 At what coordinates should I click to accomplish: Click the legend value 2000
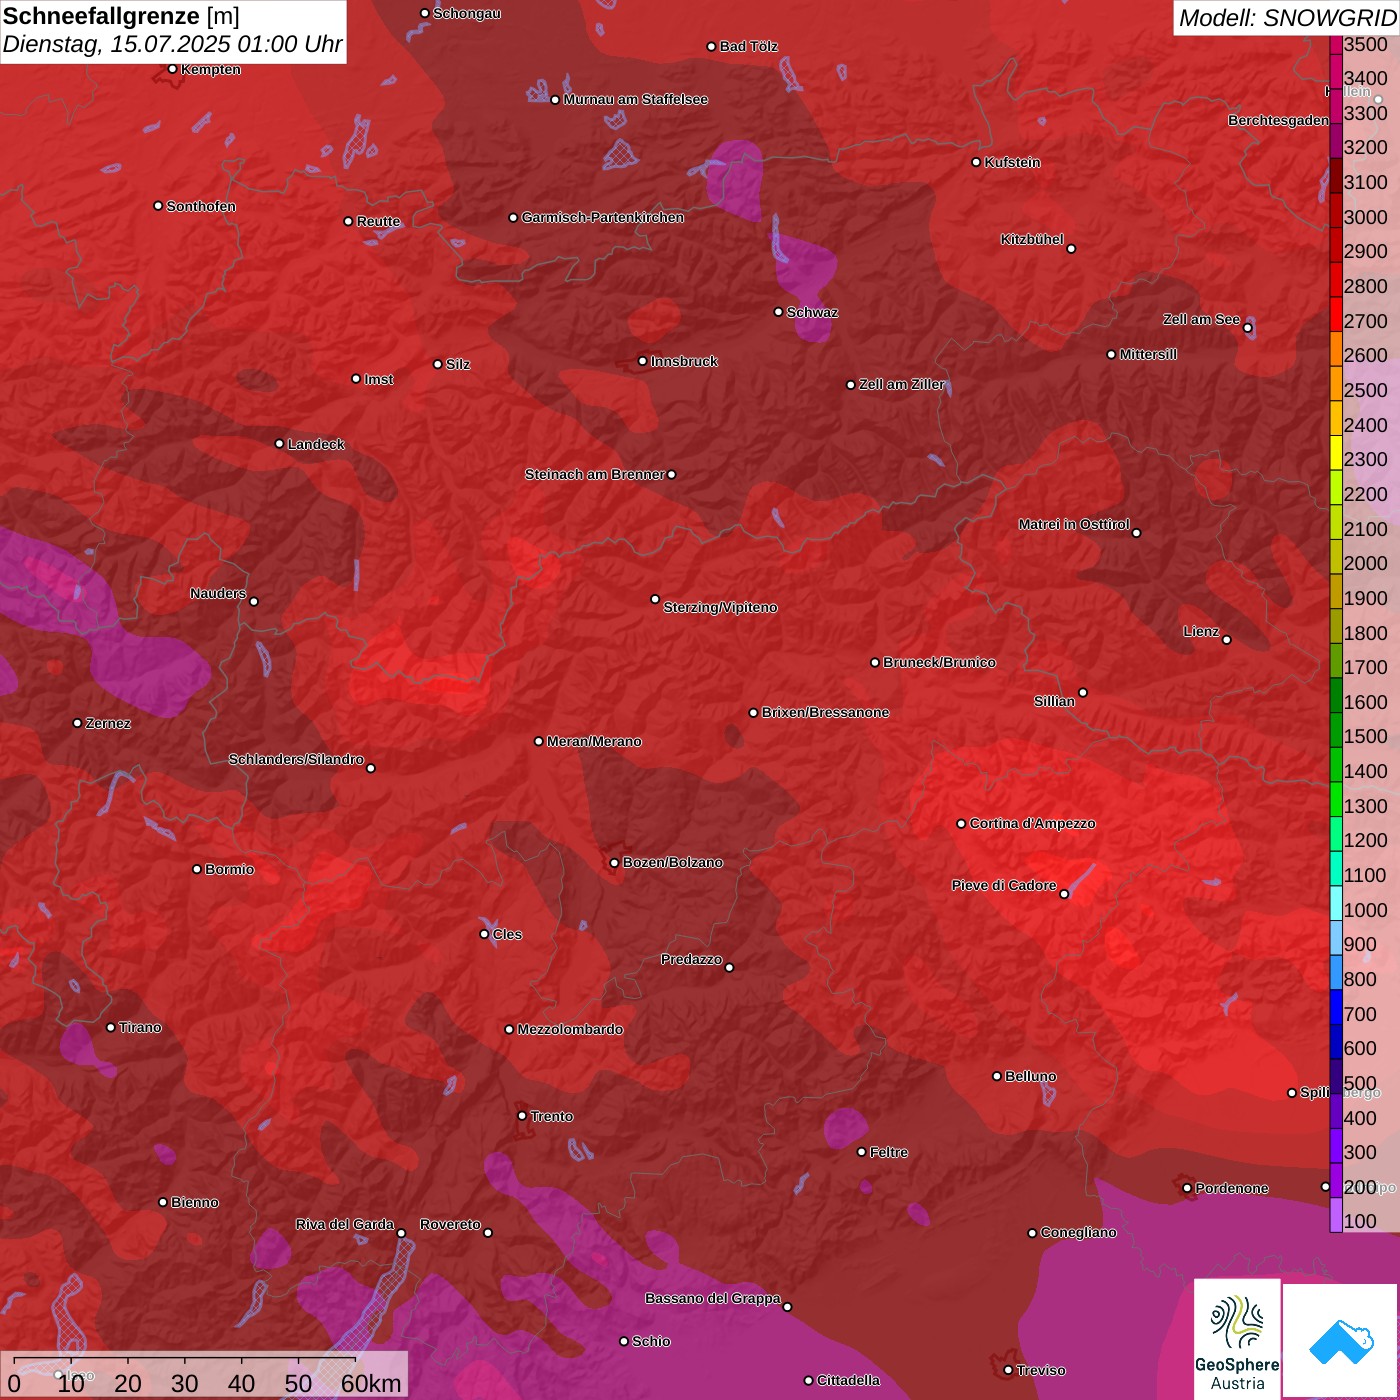pyautogui.click(x=1366, y=563)
